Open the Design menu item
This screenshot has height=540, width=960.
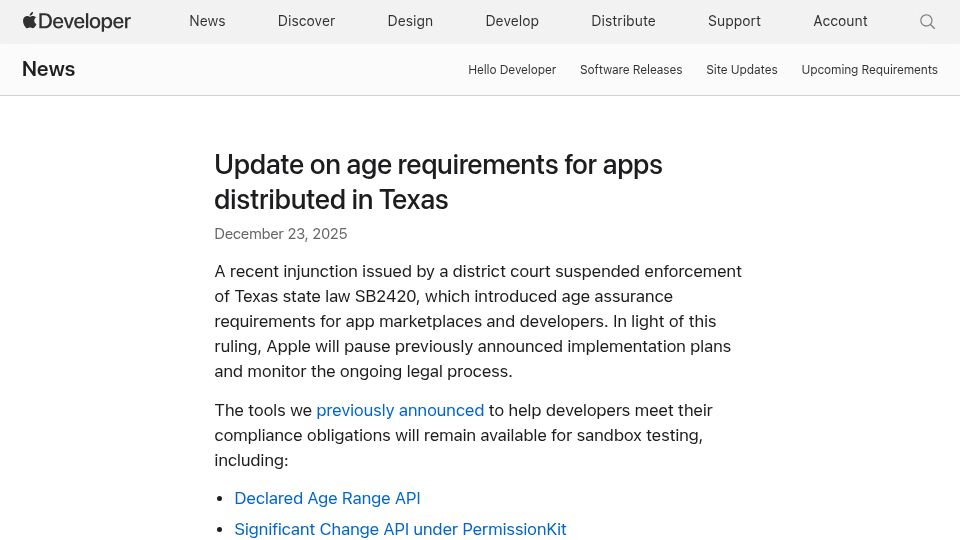410,21
